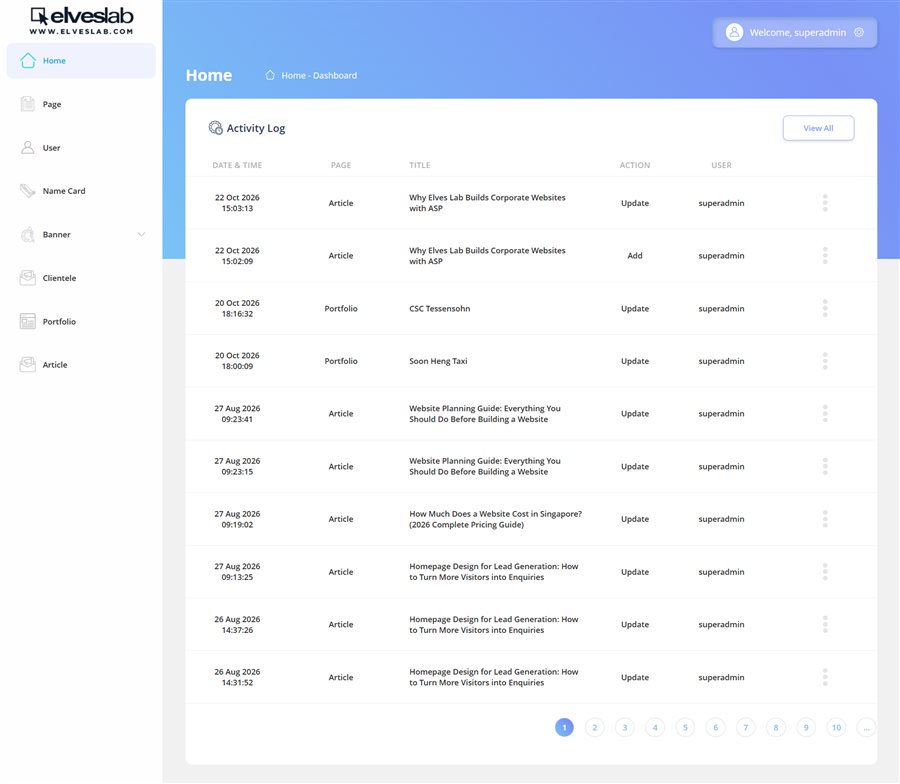Open the Article section

pos(81,364)
